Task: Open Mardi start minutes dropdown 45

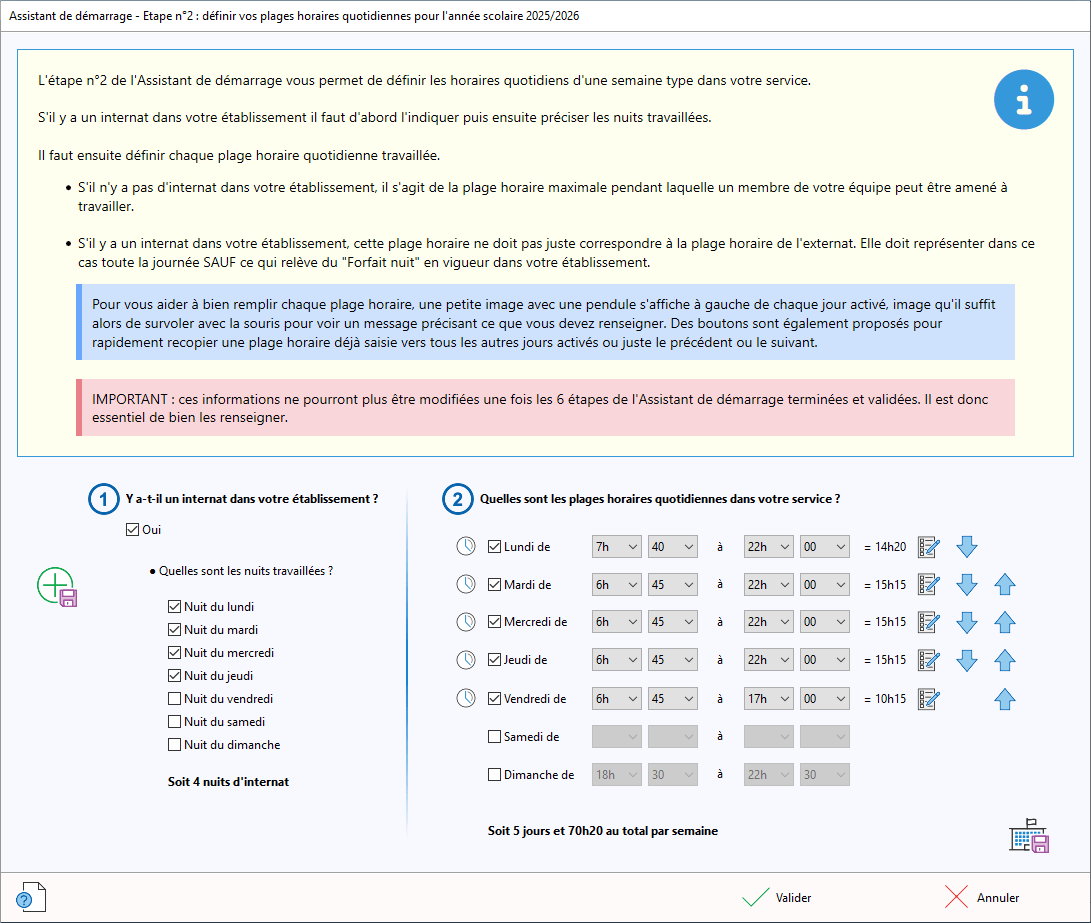Action: (x=673, y=585)
